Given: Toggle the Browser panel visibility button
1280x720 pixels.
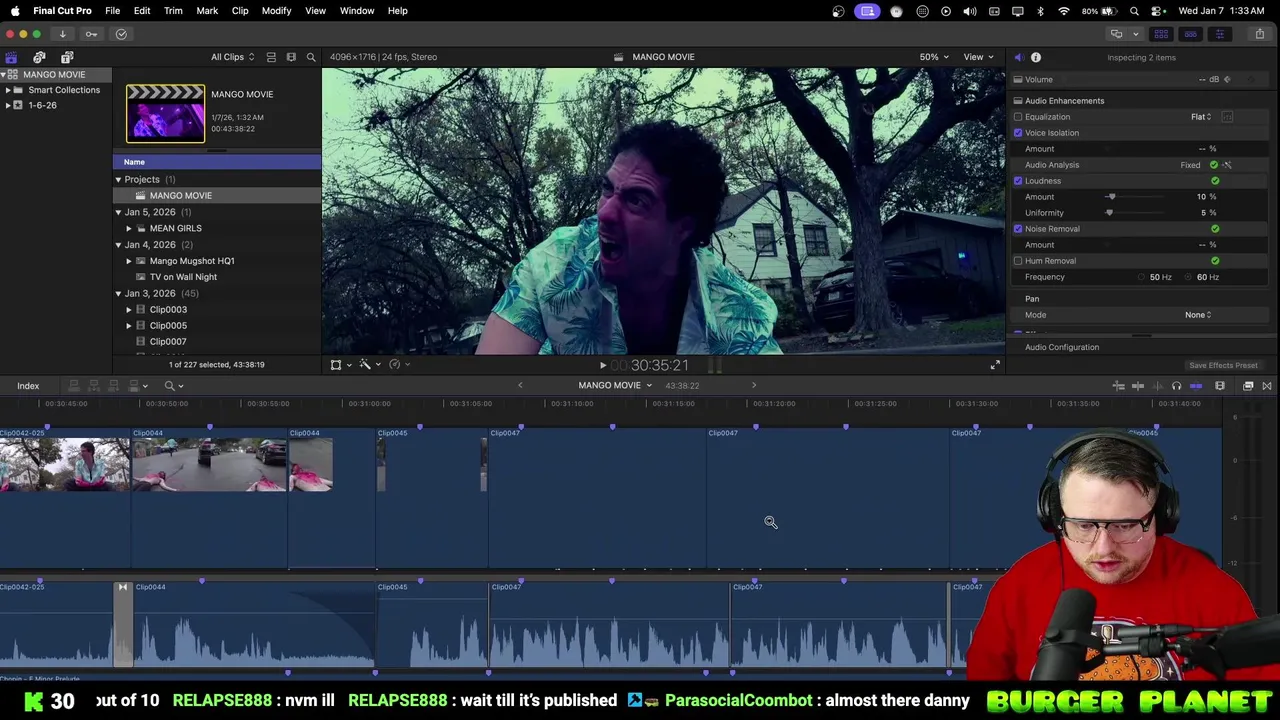Looking at the screenshot, I should click(x=1161, y=34).
